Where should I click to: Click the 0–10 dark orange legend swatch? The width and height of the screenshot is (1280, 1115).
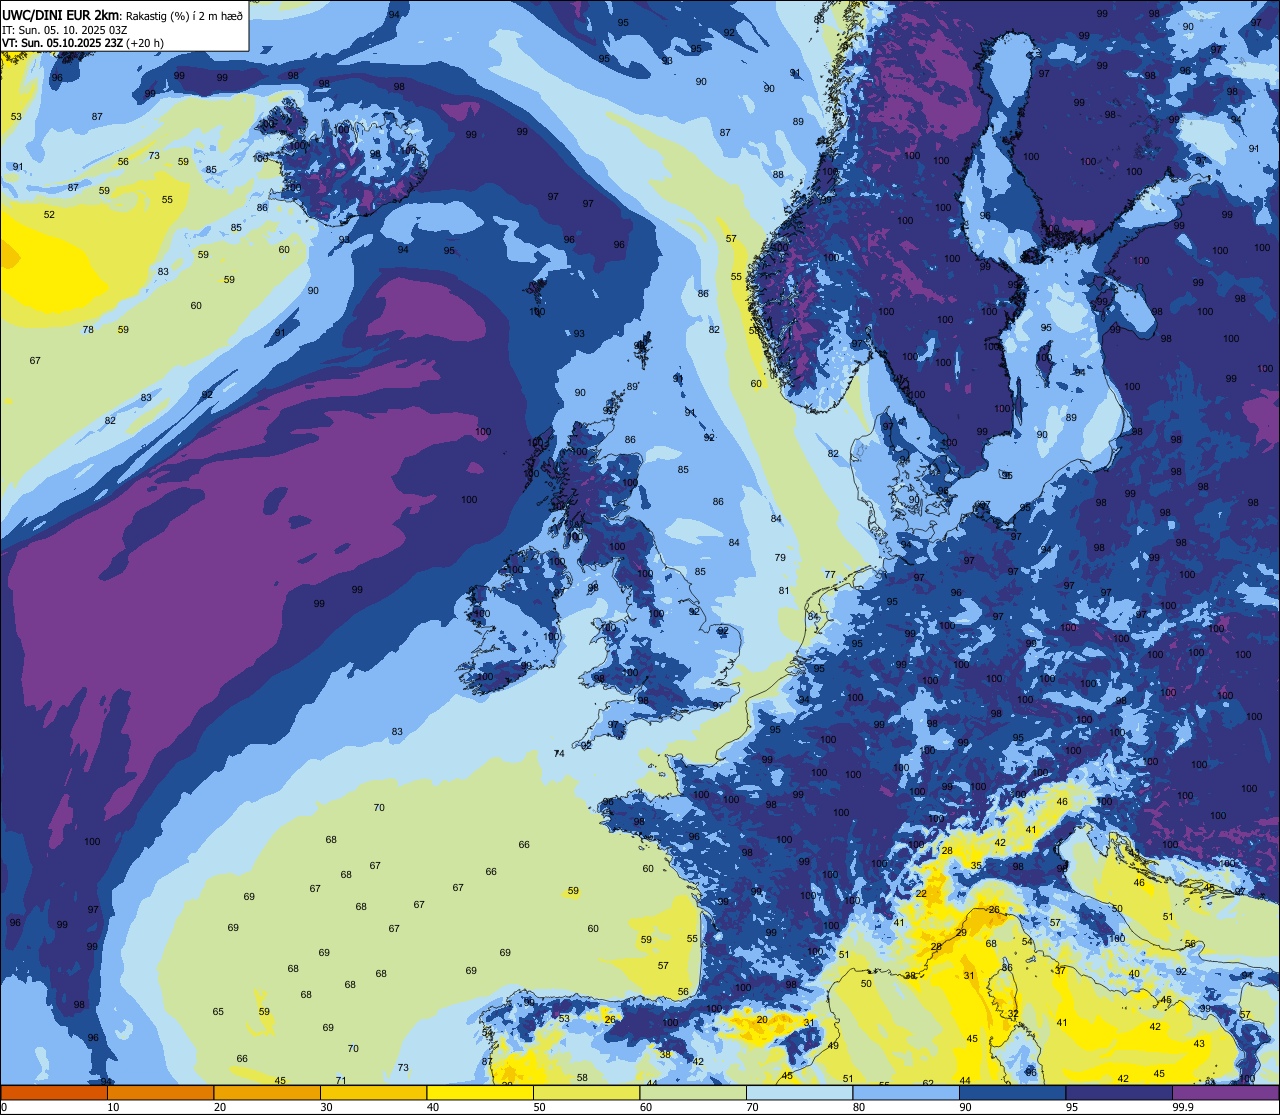click(x=54, y=1092)
